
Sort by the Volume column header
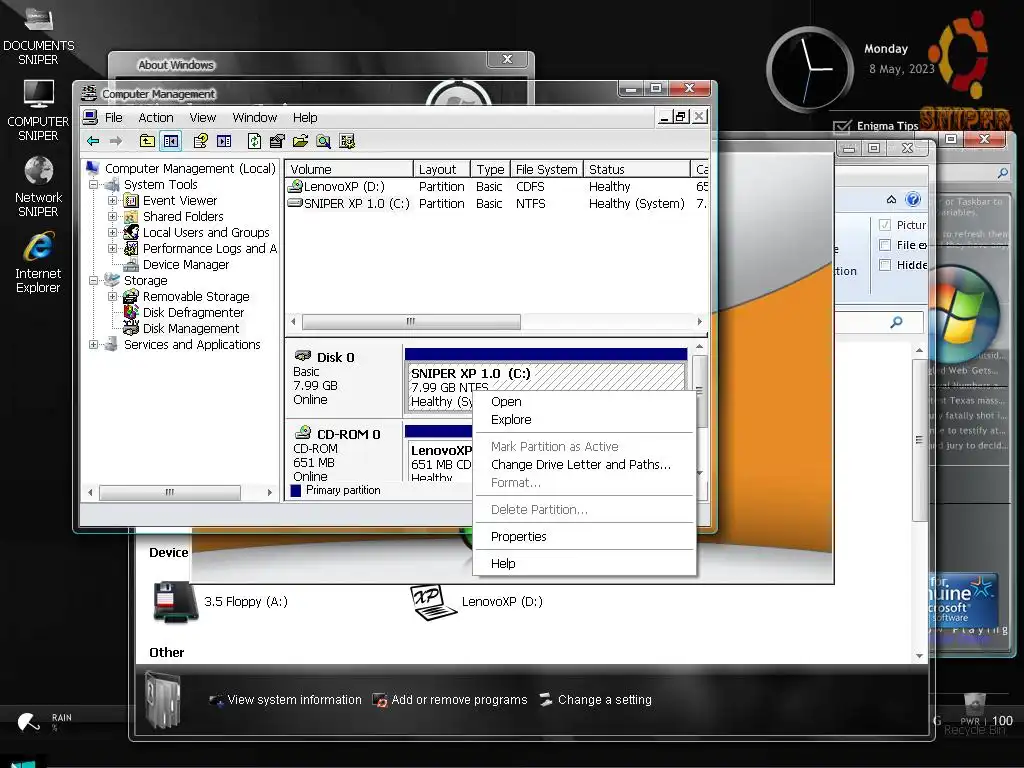[349, 169]
